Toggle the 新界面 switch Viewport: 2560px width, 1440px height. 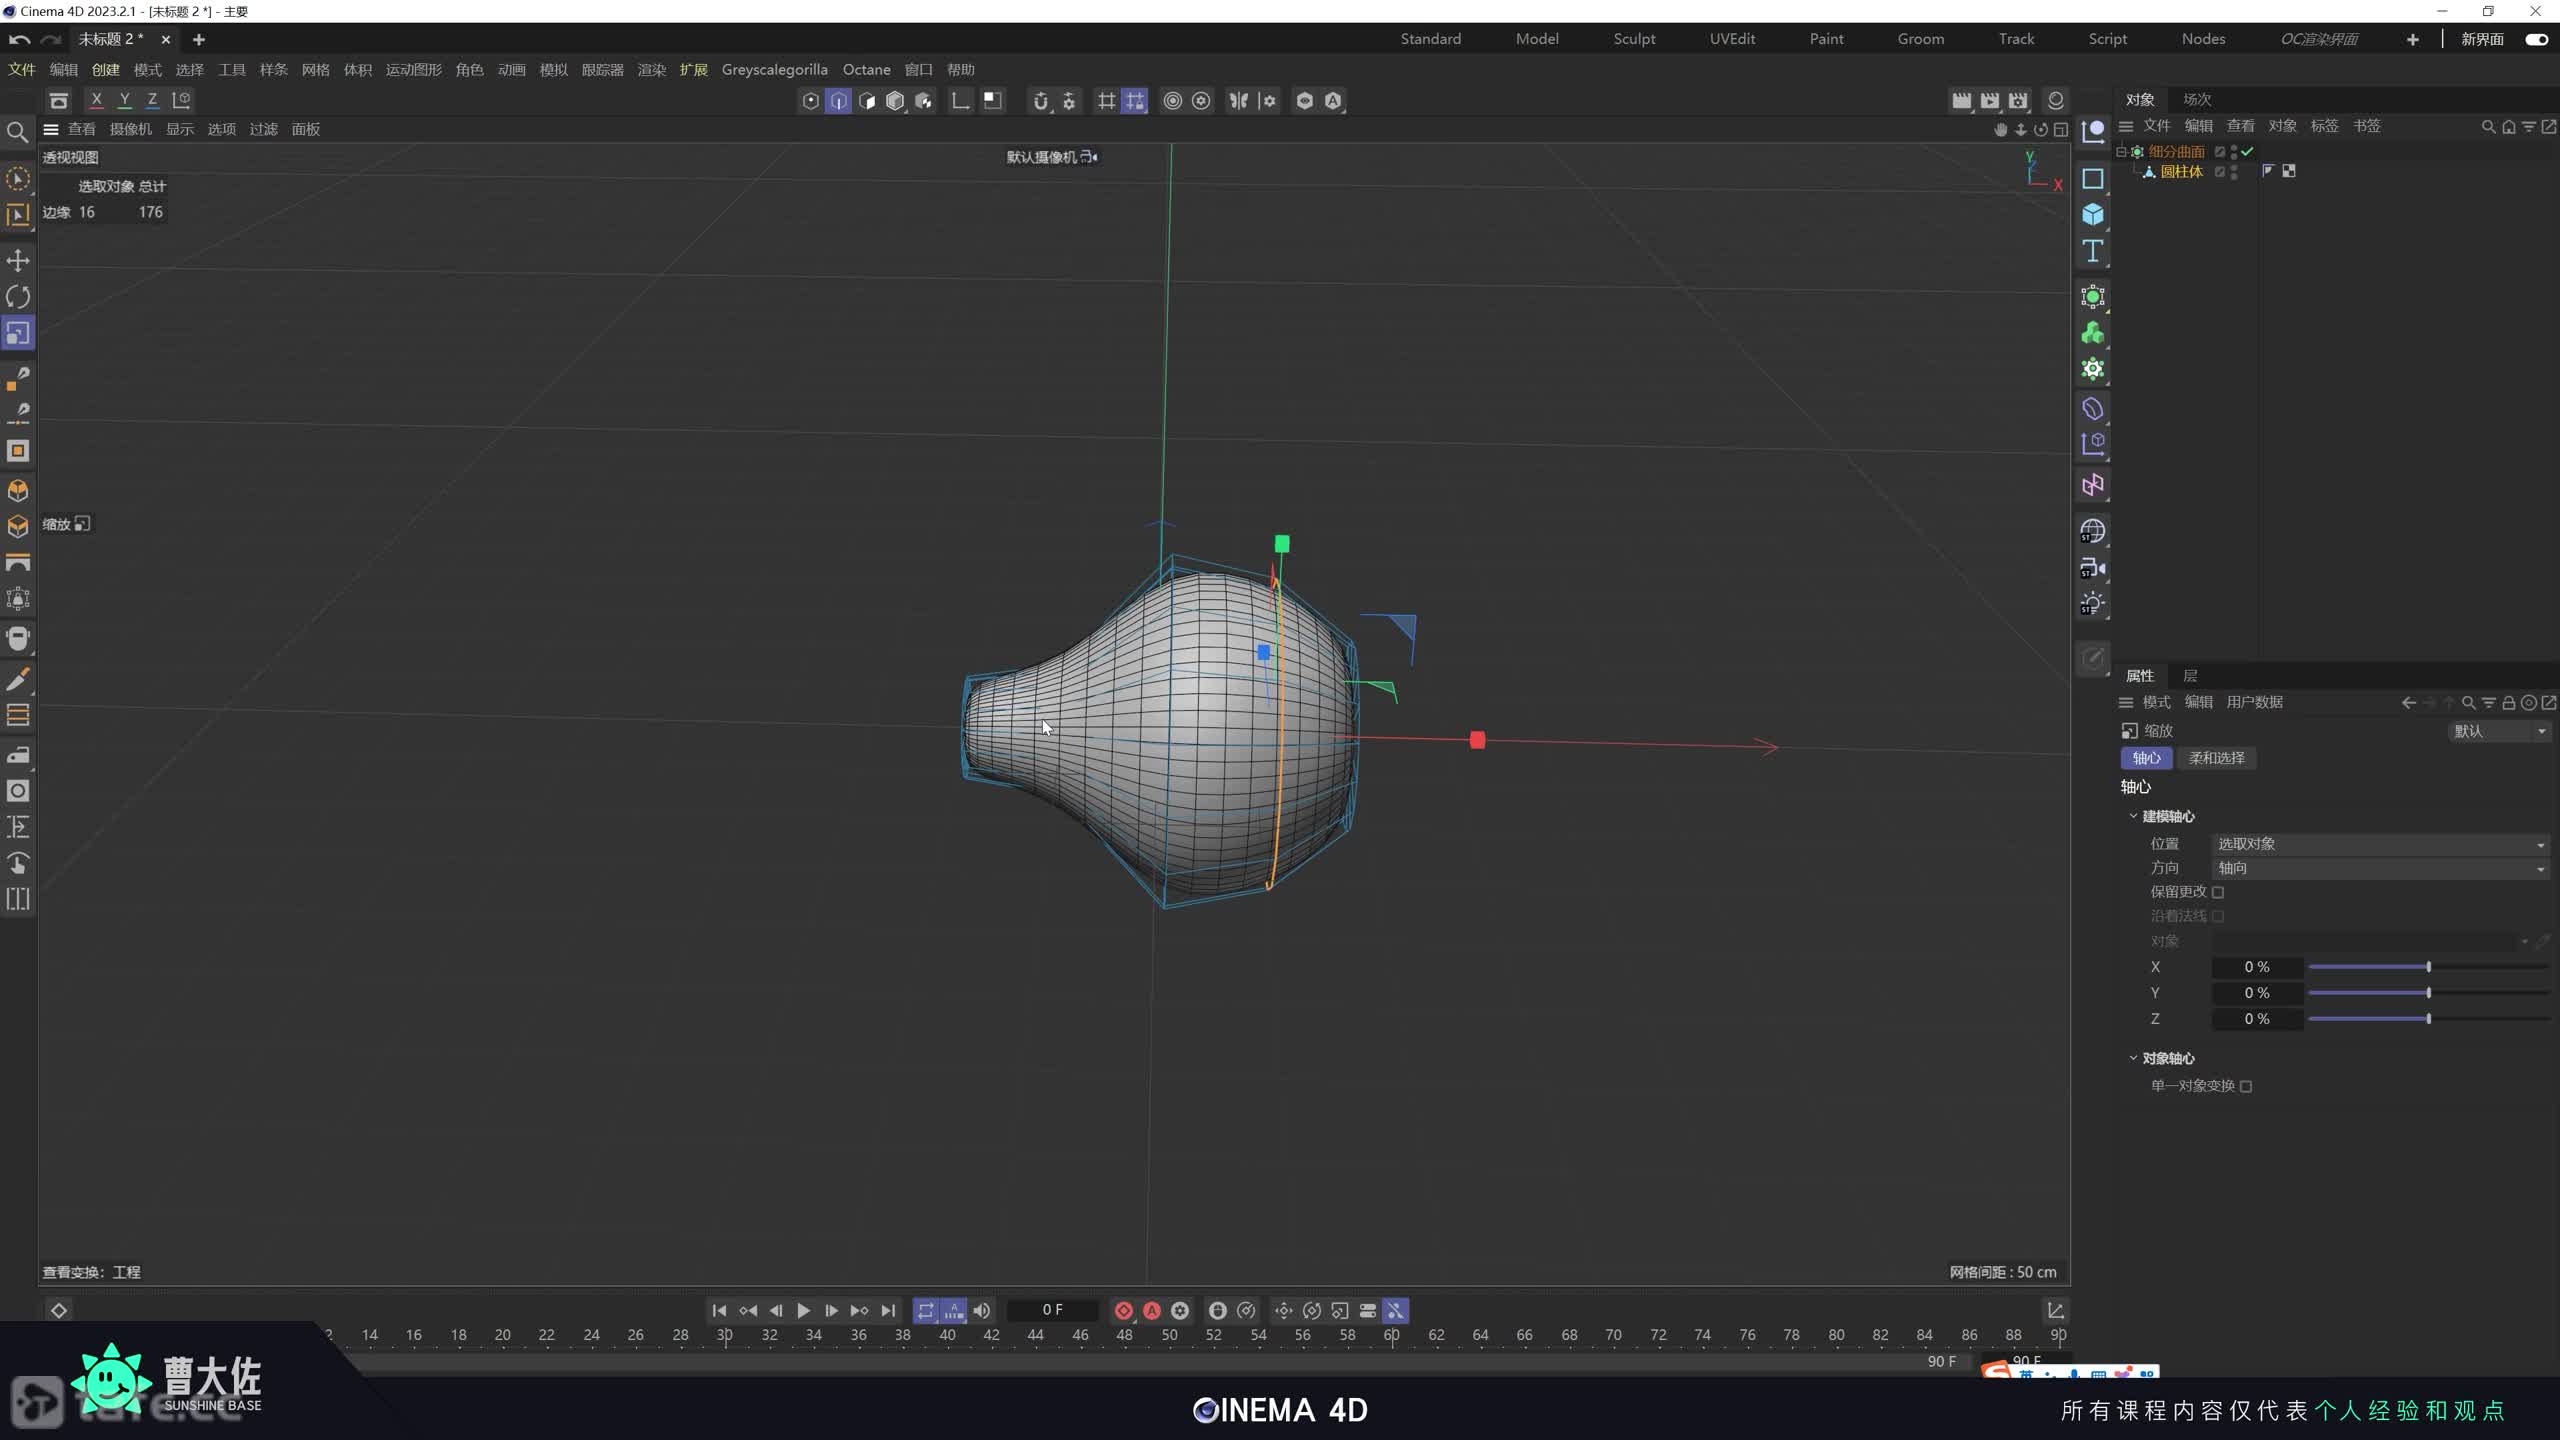pyautogui.click(x=2536, y=39)
